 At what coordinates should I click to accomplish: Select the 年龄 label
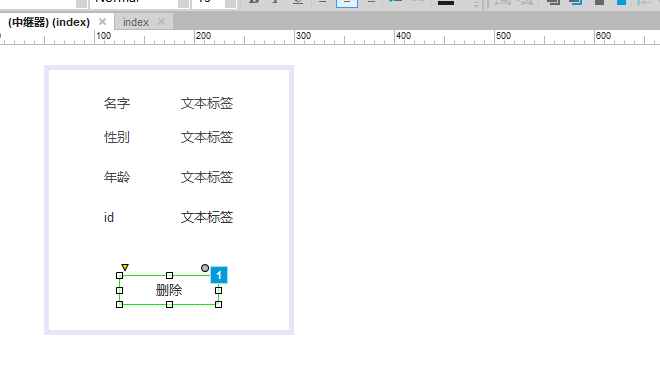coord(117,177)
